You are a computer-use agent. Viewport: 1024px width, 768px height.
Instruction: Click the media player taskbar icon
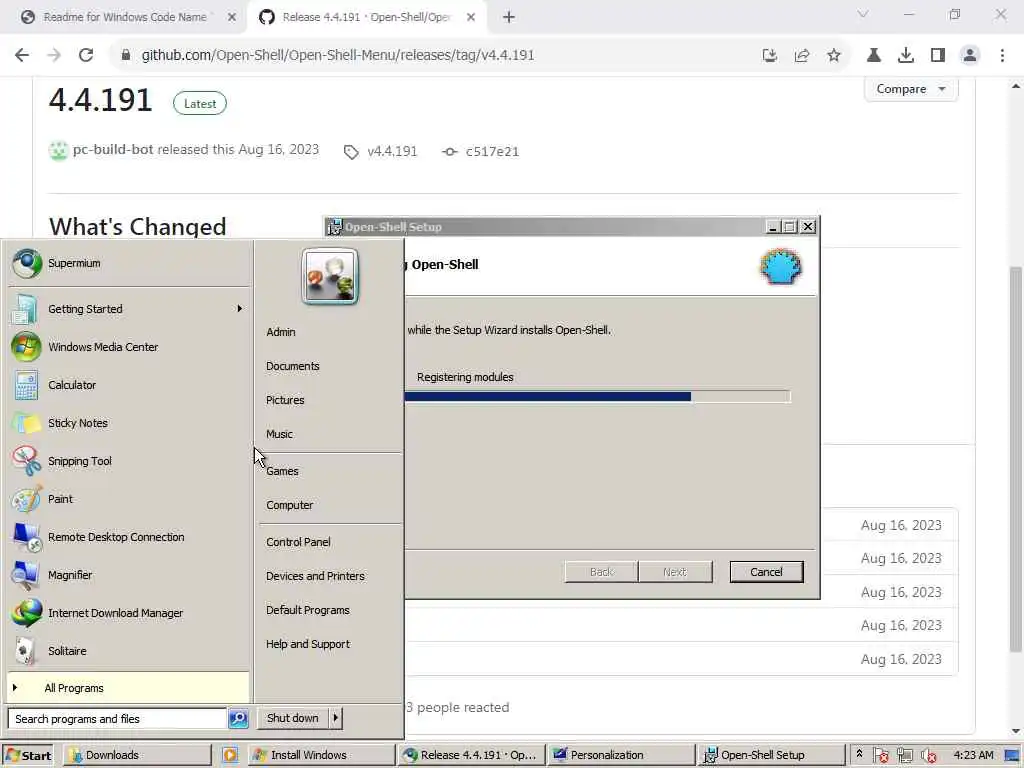pos(229,755)
